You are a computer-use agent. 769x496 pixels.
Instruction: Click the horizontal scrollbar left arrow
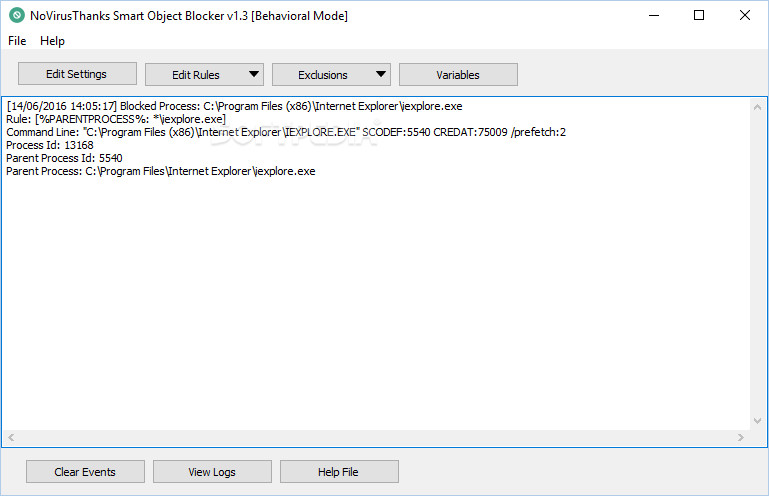[x=11, y=437]
